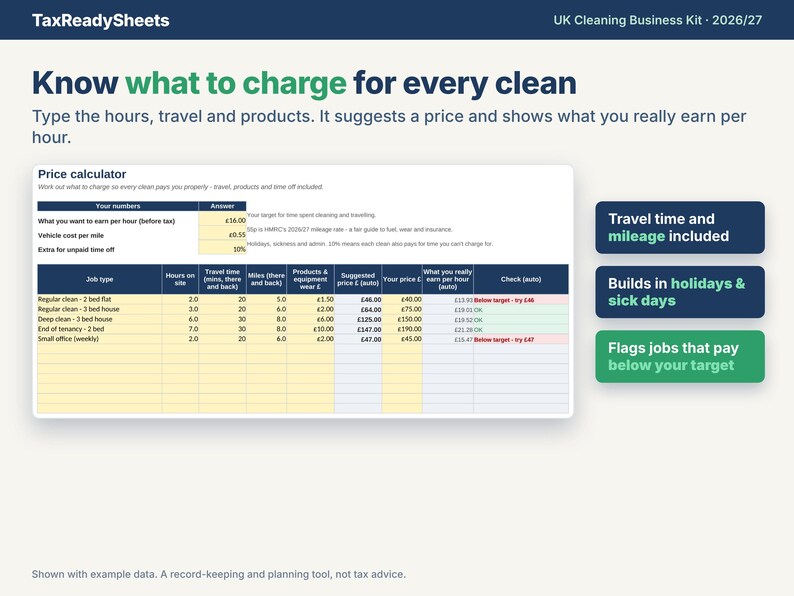Click the £19.01 real hourly earnings value

(448, 309)
